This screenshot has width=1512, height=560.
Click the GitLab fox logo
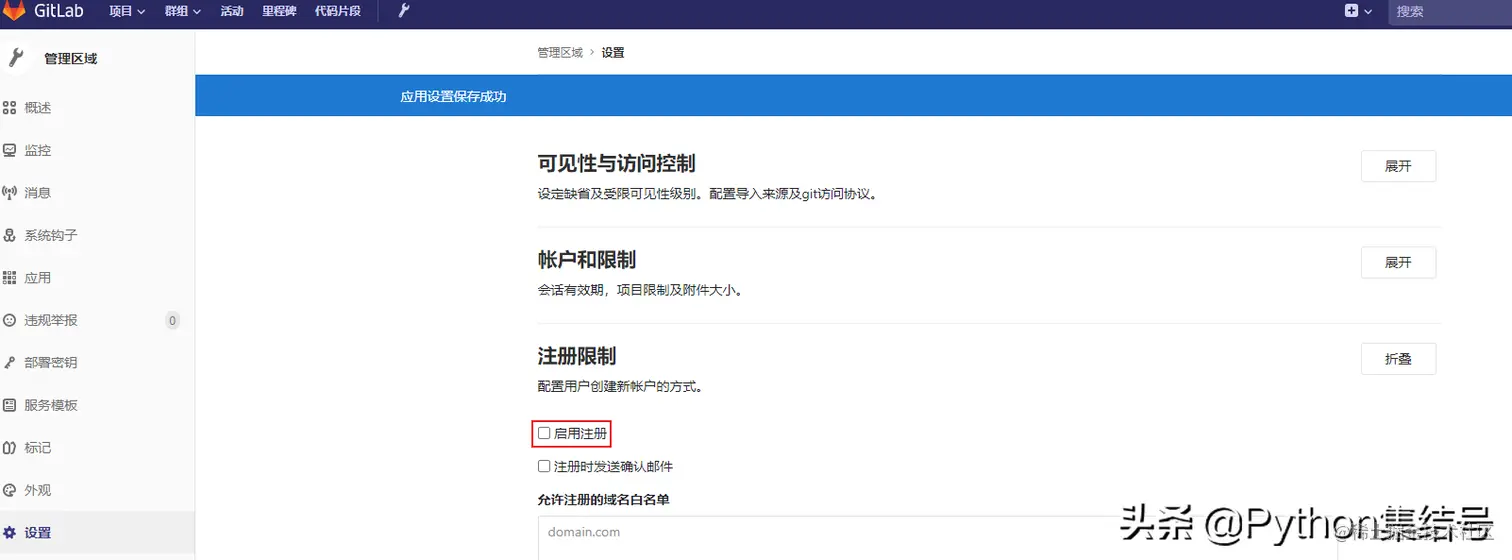point(14,11)
